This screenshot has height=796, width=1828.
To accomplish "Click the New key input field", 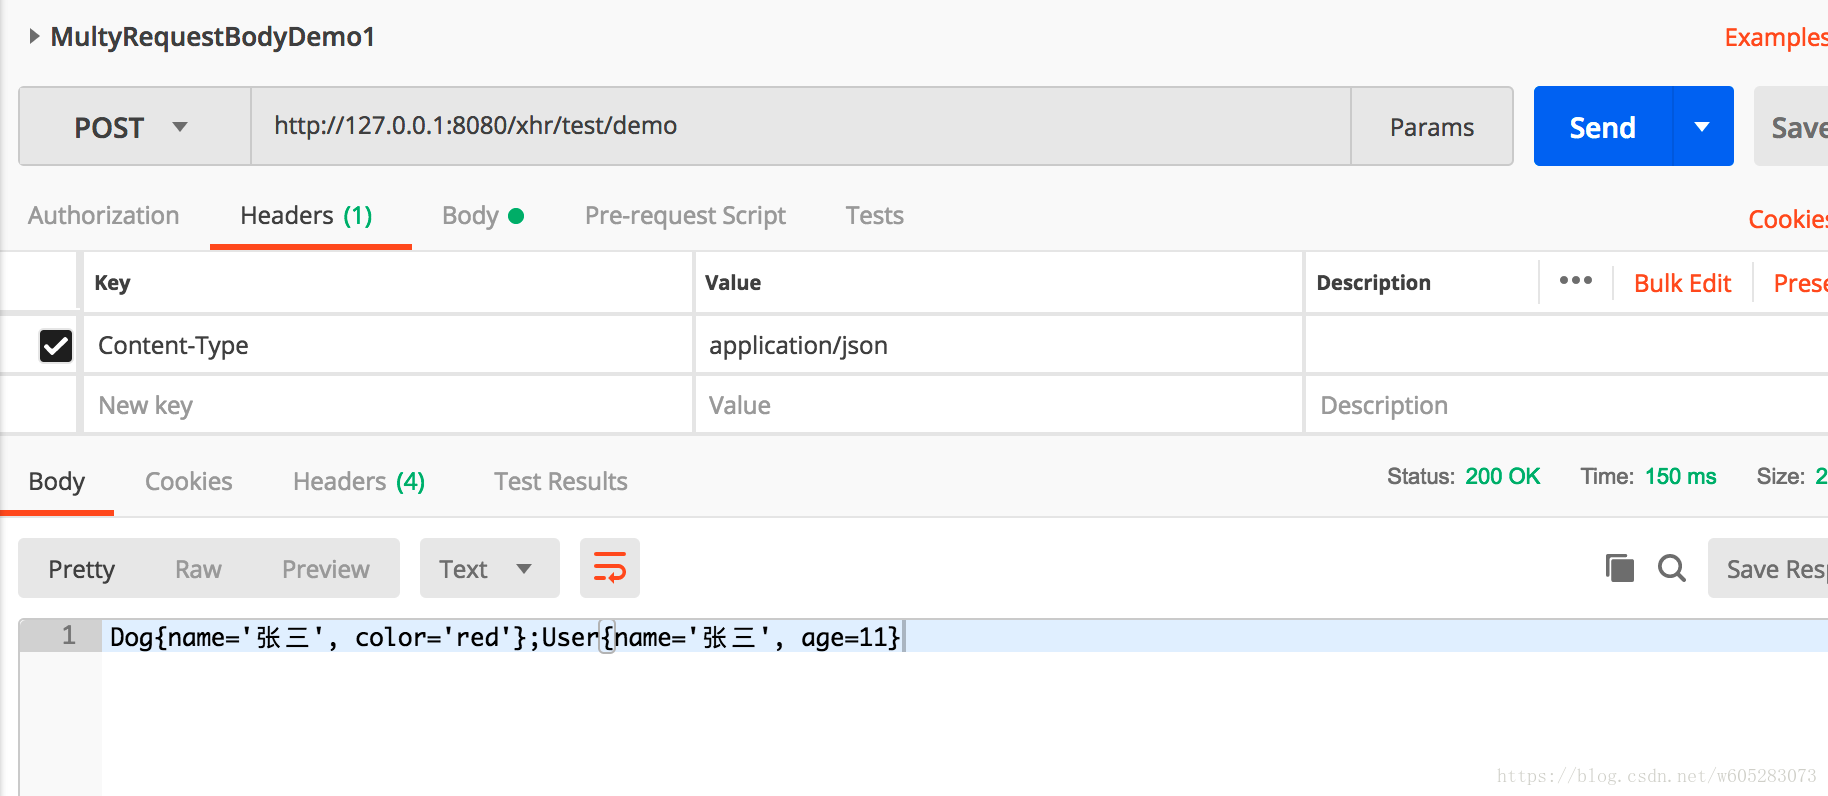I will click(x=388, y=405).
